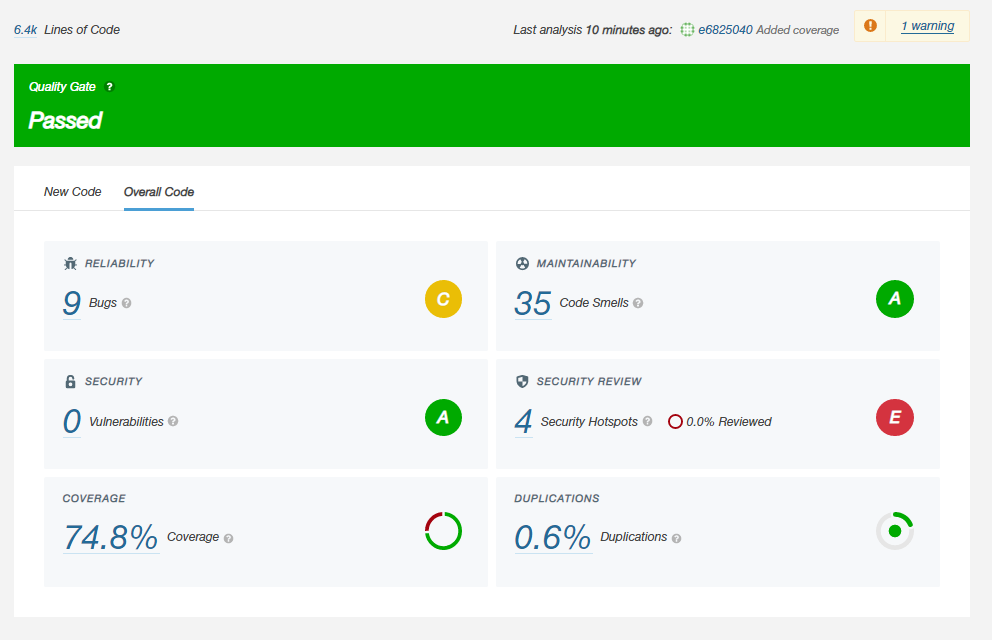Click the Security Review shield icon

point(522,381)
